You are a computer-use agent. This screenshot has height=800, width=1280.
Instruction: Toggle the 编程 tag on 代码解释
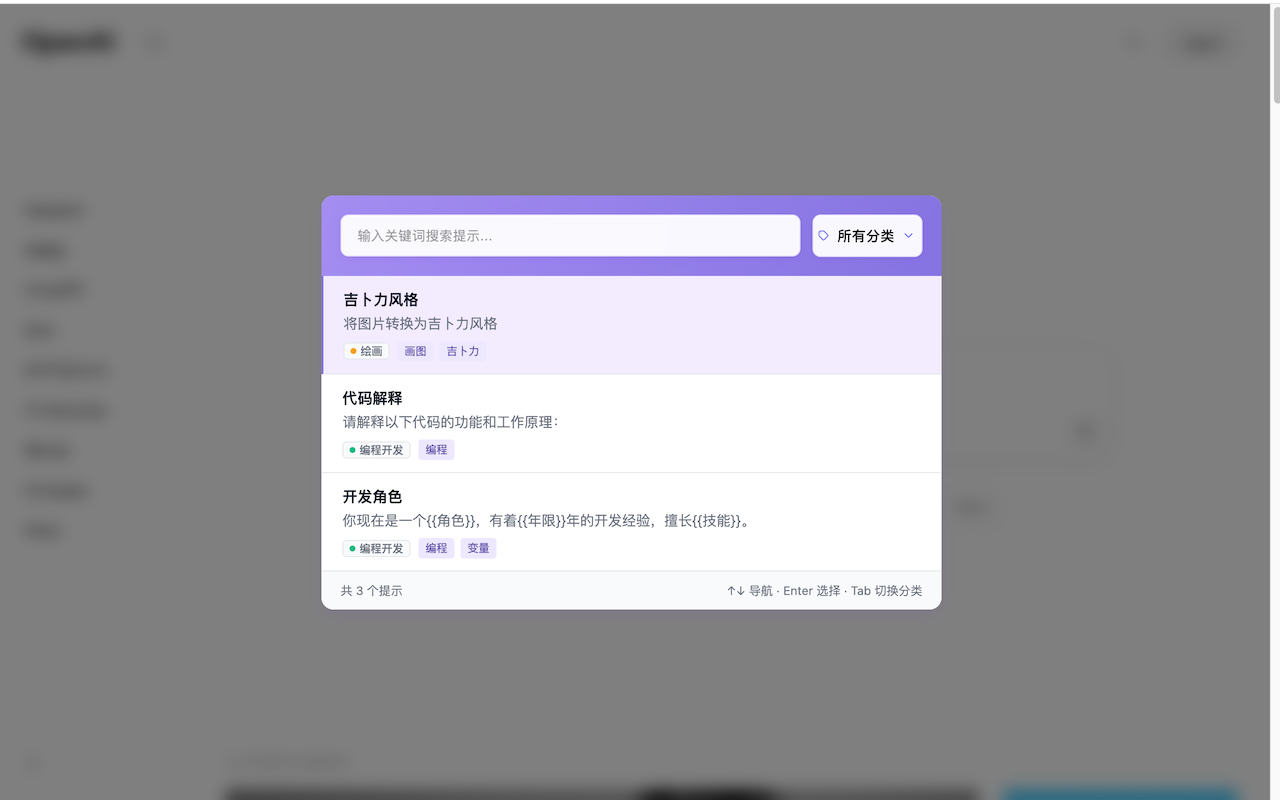436,450
